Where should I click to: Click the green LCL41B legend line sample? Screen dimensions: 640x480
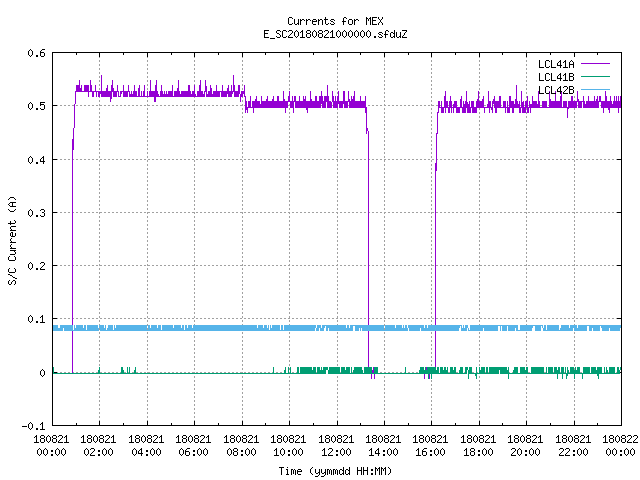point(595,76)
